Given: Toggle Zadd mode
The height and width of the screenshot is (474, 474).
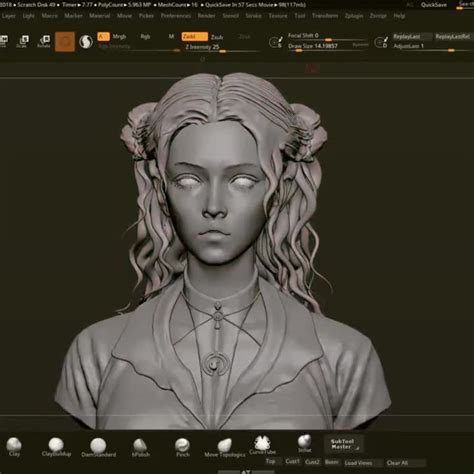Looking at the screenshot, I should tap(195, 36).
